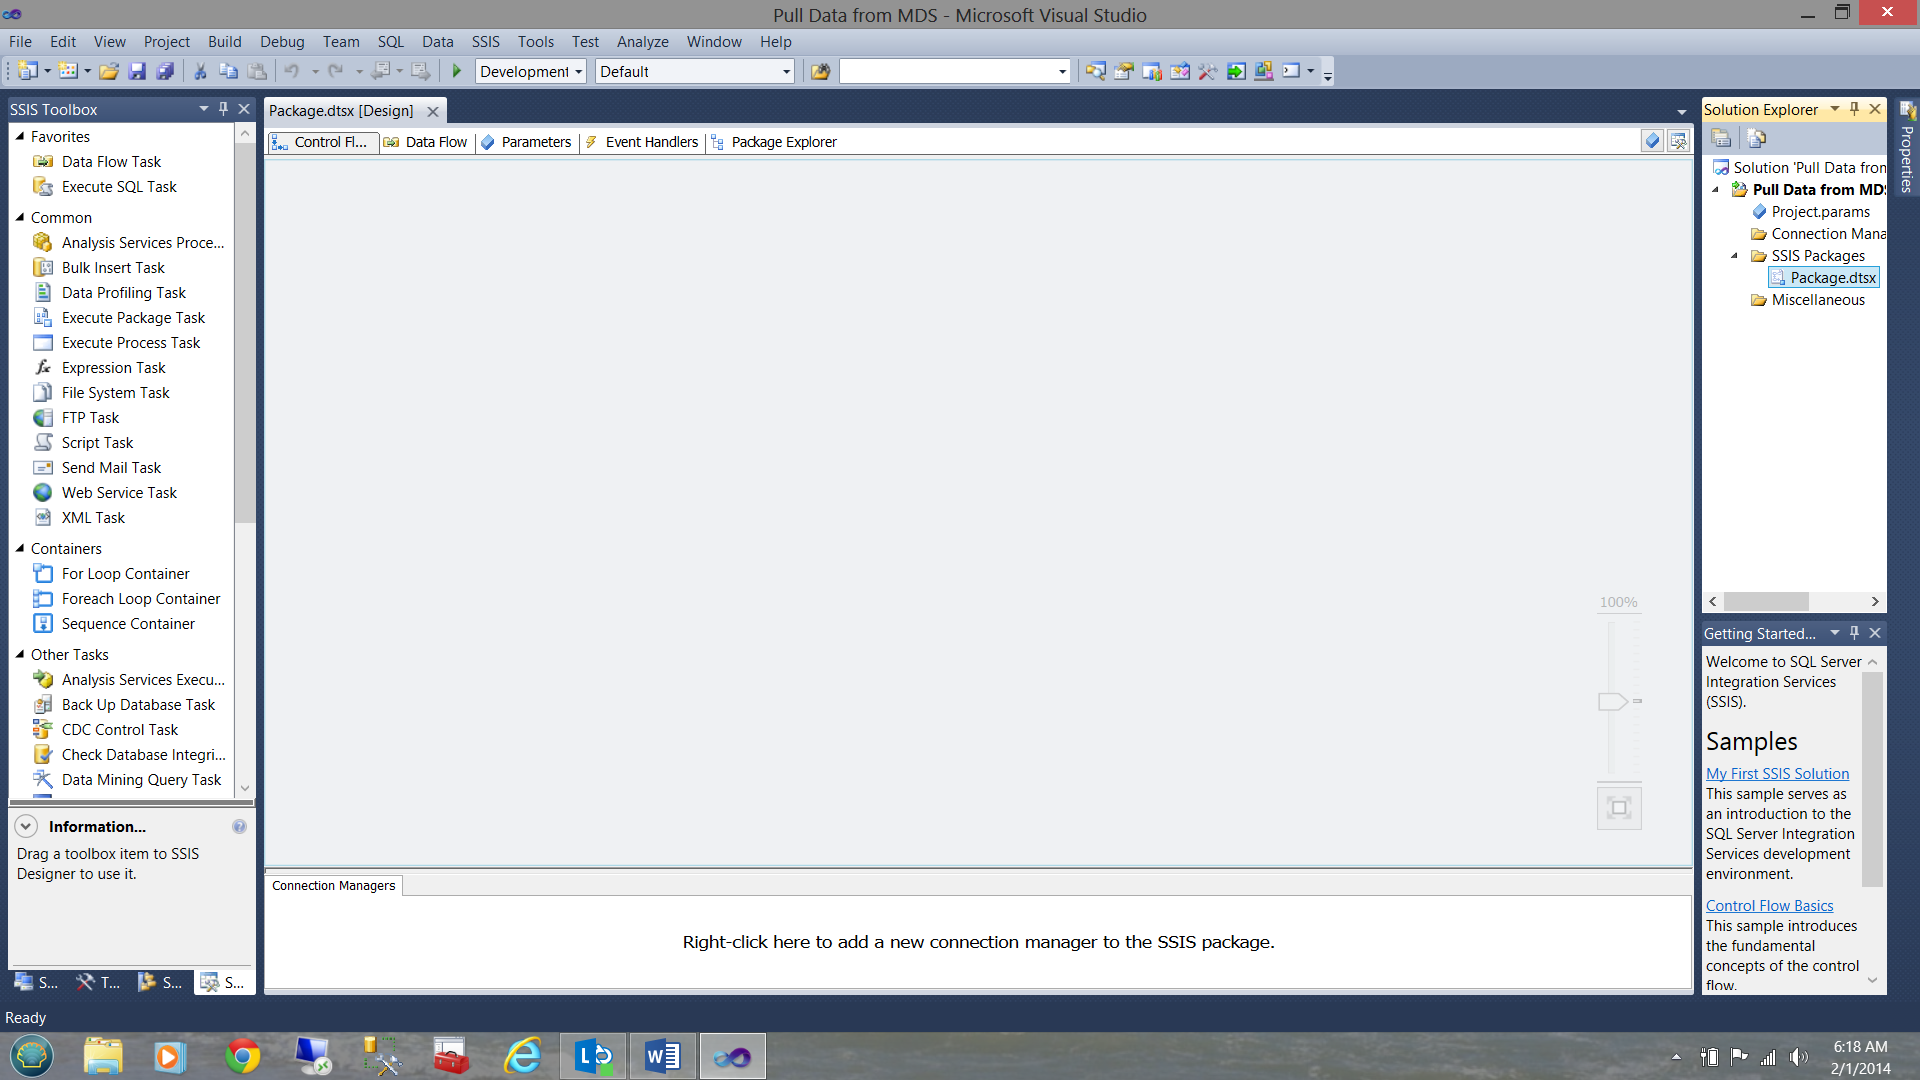
Task: Click the Find in Files toolbar icon
Action: (x=820, y=71)
